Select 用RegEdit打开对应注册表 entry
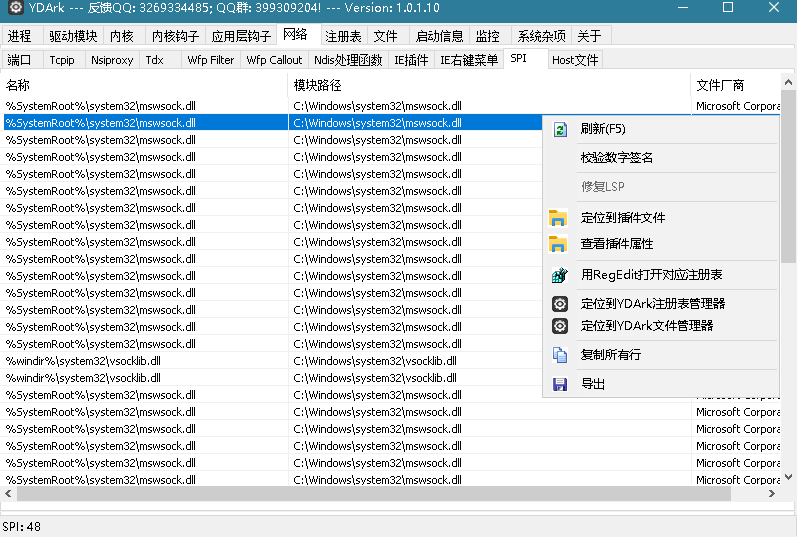This screenshot has height=537, width=797. coord(661,275)
